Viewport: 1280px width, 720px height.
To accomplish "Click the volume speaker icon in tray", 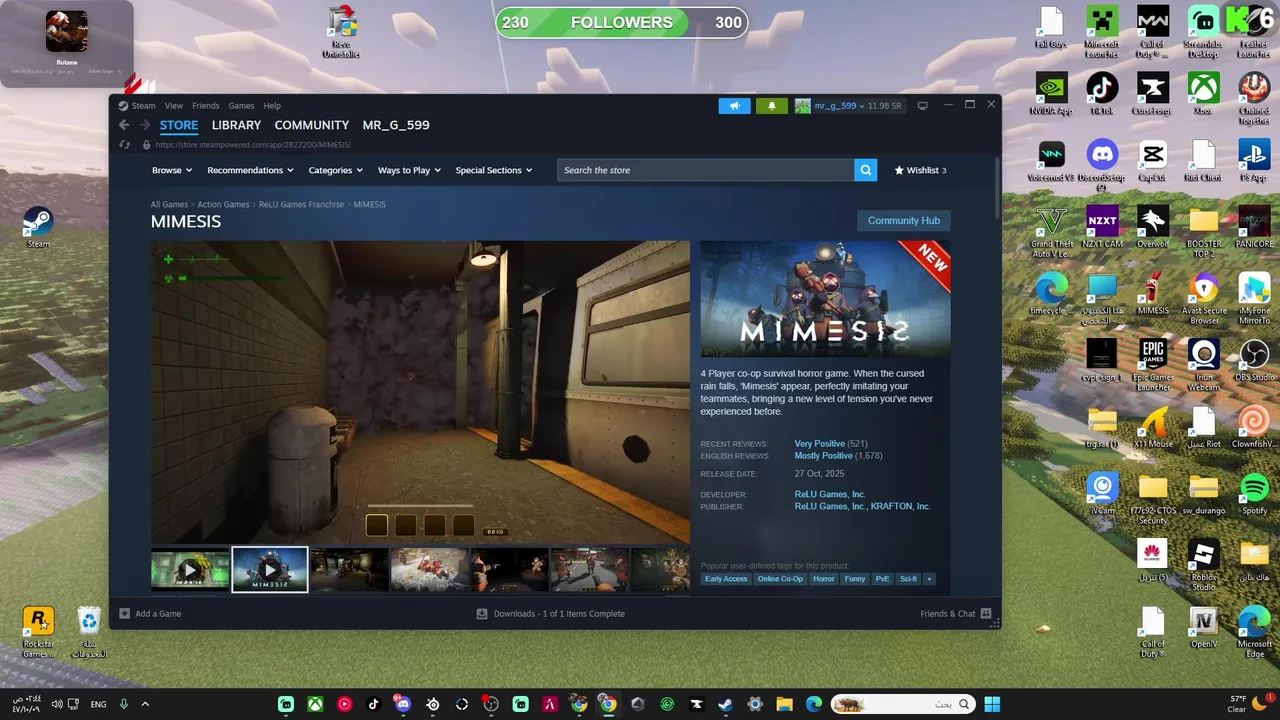I will 57,704.
